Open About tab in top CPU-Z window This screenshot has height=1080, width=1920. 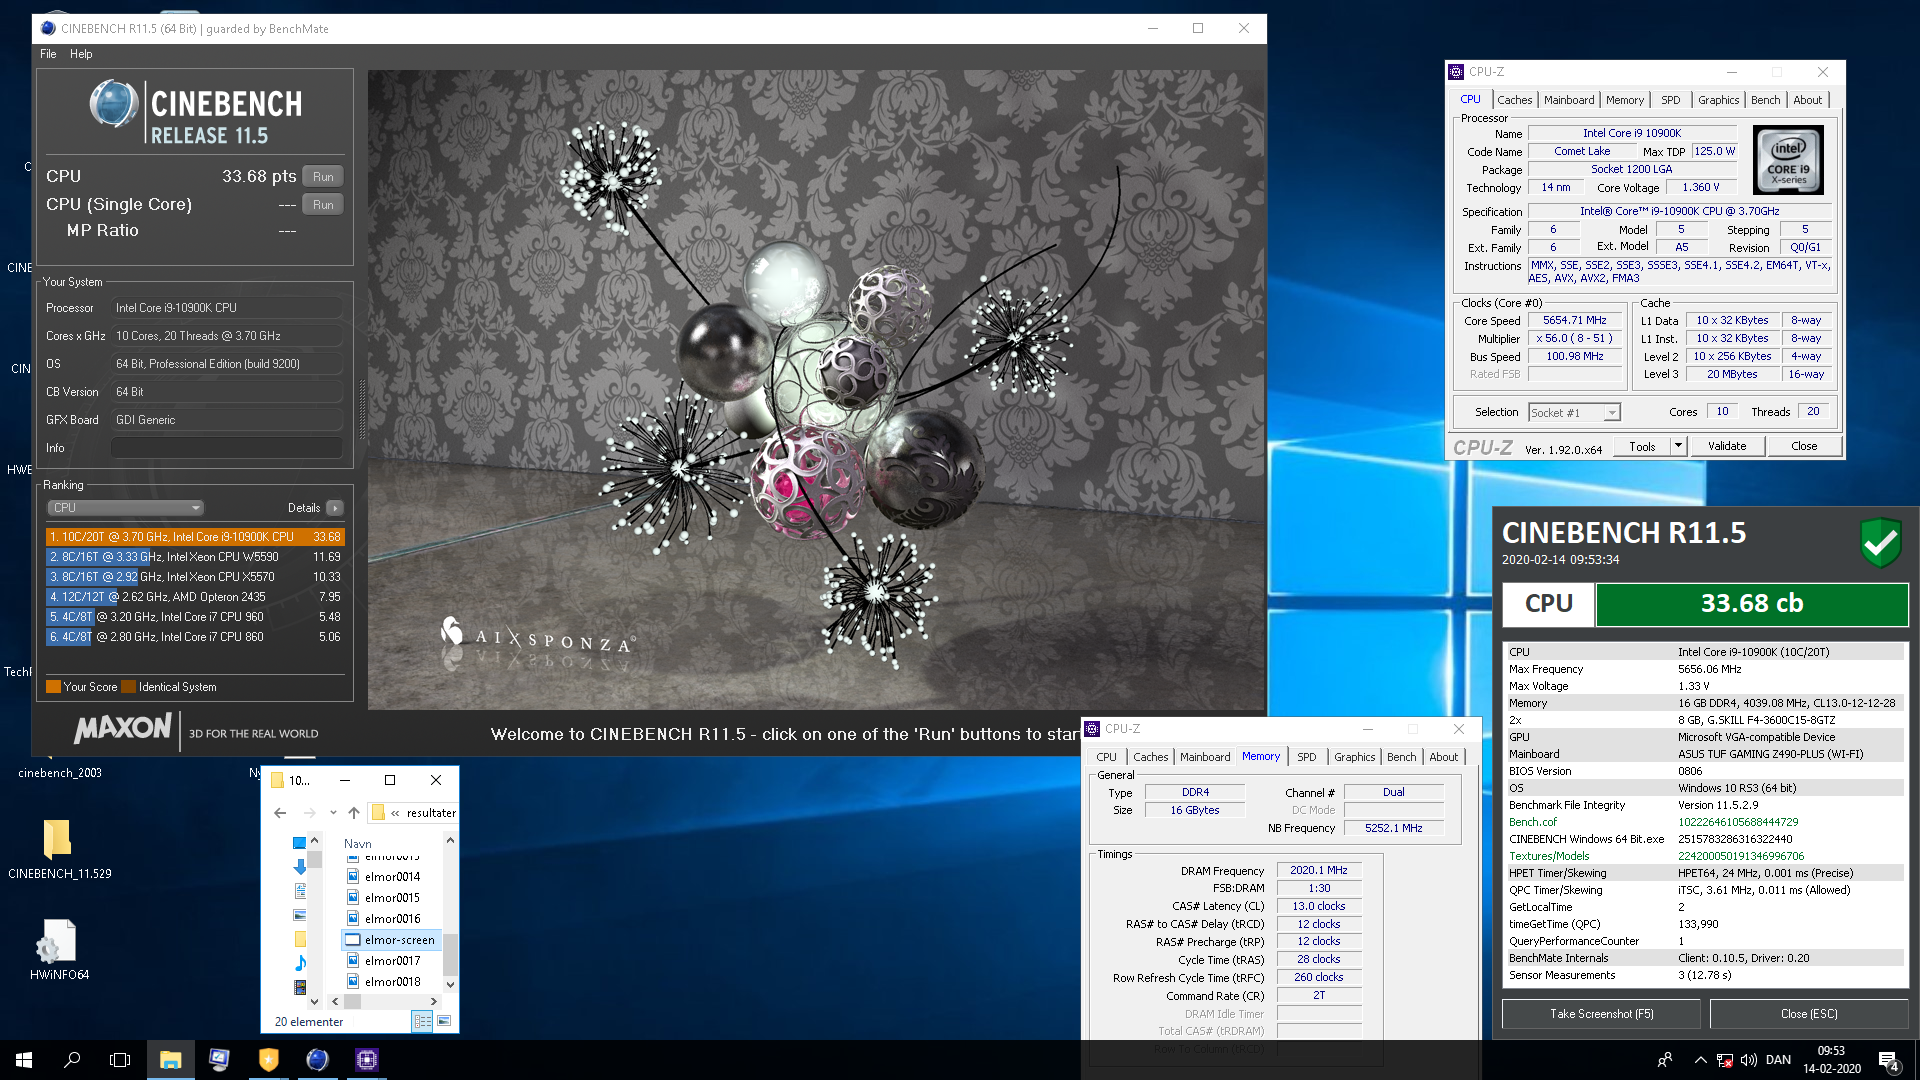[x=1807, y=100]
